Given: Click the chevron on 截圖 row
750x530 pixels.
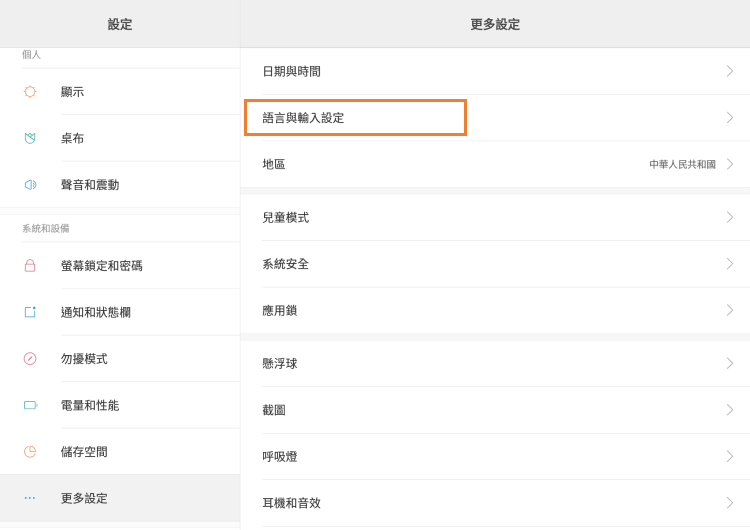Looking at the screenshot, I should click(730, 409).
